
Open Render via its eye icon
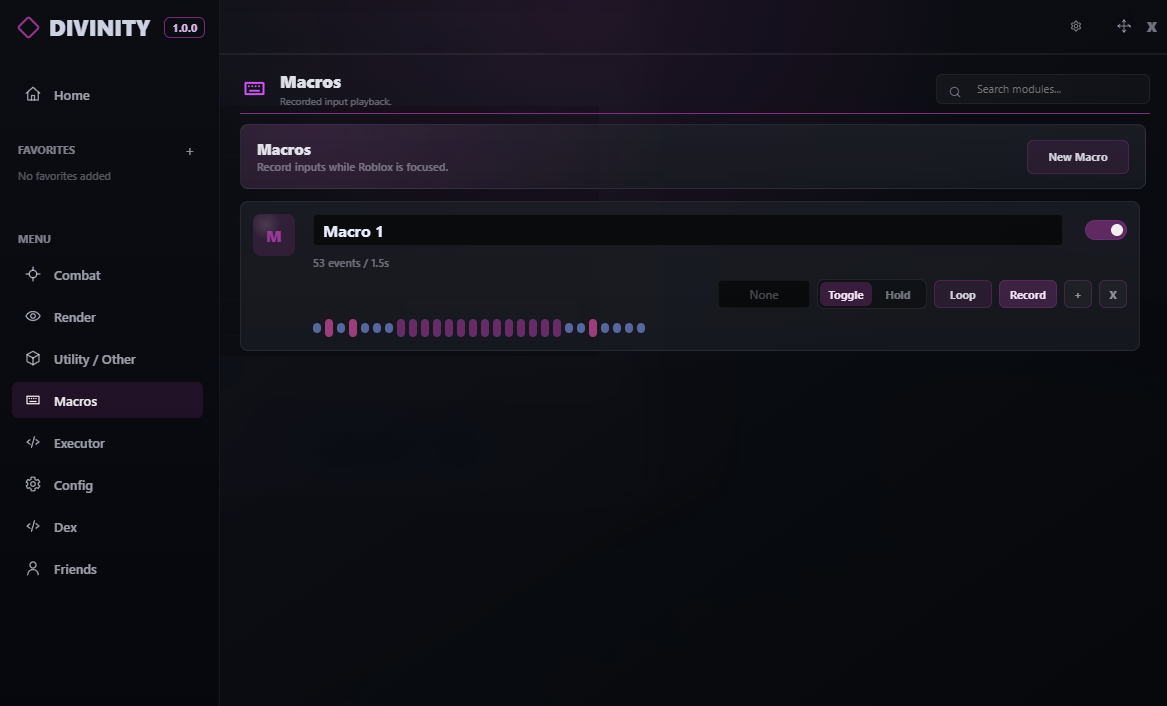pos(33,316)
